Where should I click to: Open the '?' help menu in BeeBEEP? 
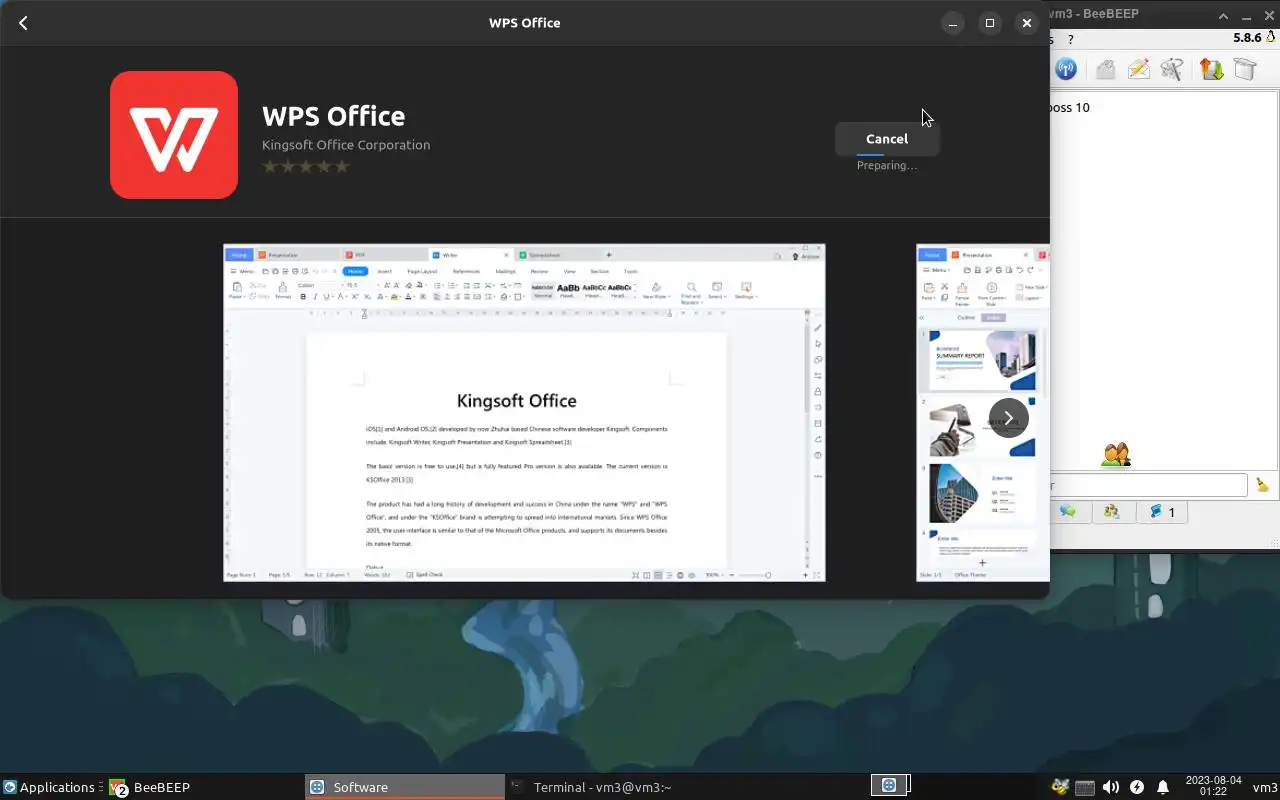click(1070, 39)
